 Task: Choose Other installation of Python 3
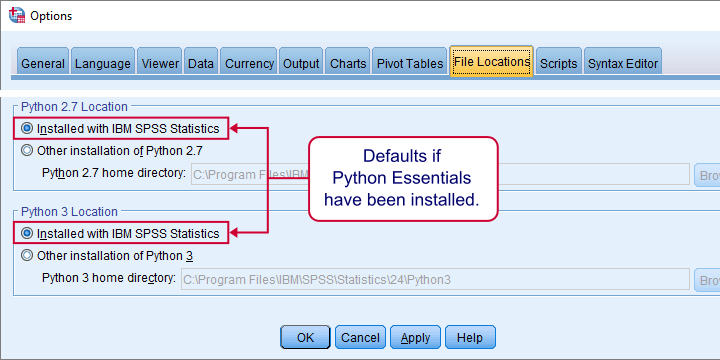(x=107, y=255)
